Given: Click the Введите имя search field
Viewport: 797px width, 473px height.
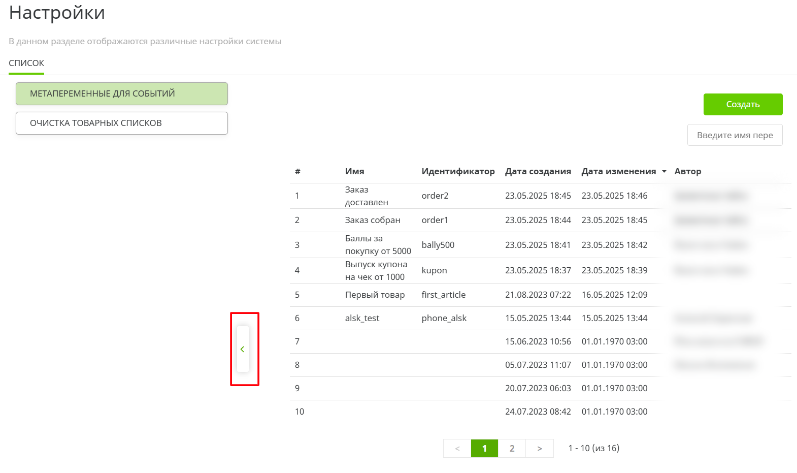Looking at the screenshot, I should (x=734, y=135).
